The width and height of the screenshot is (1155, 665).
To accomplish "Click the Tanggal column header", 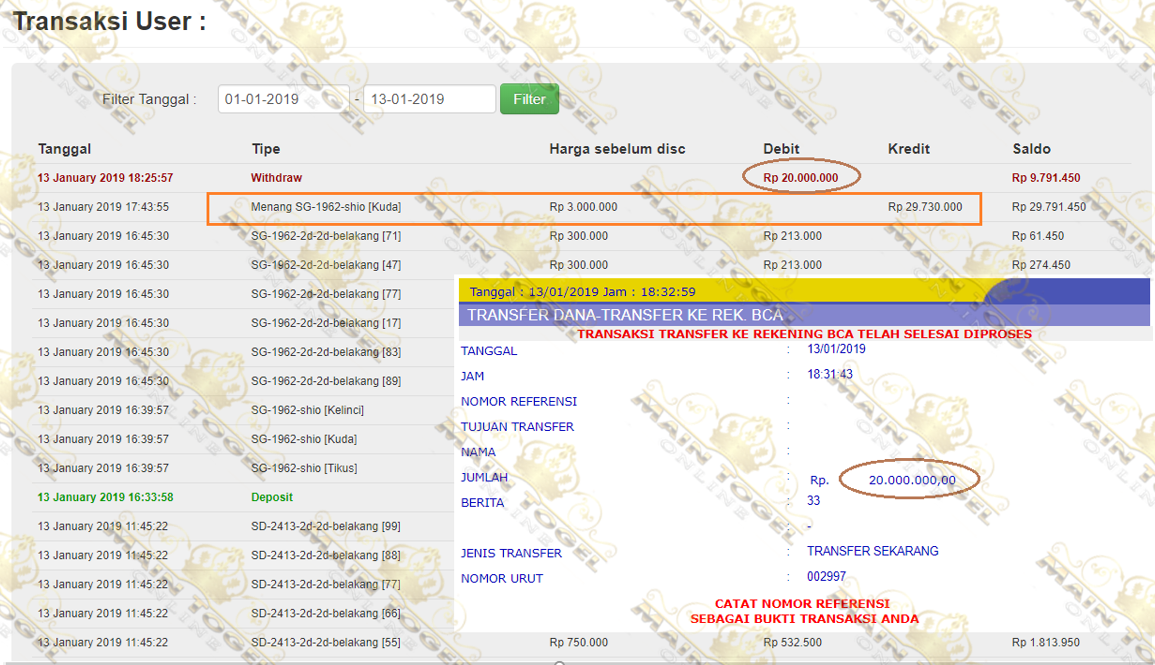I will pyautogui.click(x=65, y=149).
